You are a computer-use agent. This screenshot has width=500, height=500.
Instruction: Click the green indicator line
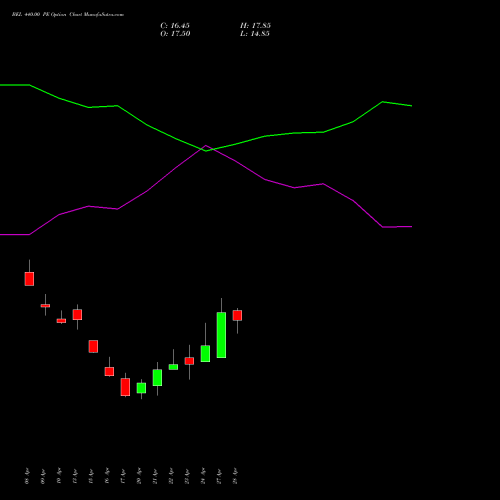click(x=206, y=151)
